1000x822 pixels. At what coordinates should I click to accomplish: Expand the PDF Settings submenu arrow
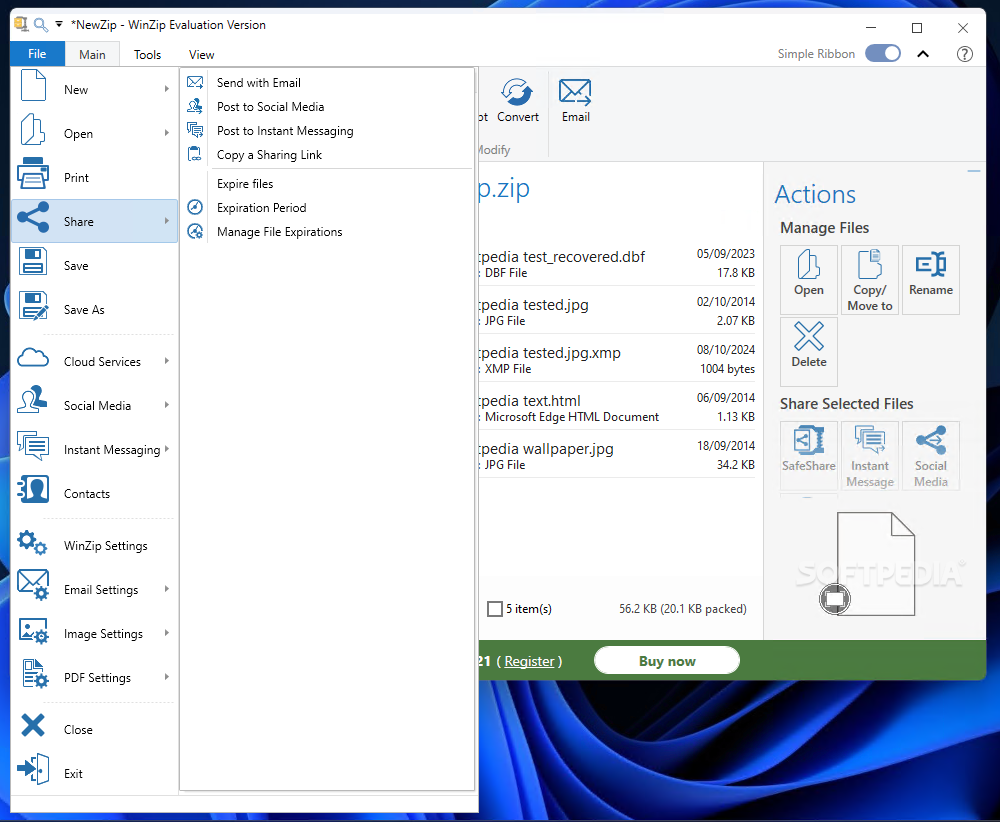click(x=166, y=677)
